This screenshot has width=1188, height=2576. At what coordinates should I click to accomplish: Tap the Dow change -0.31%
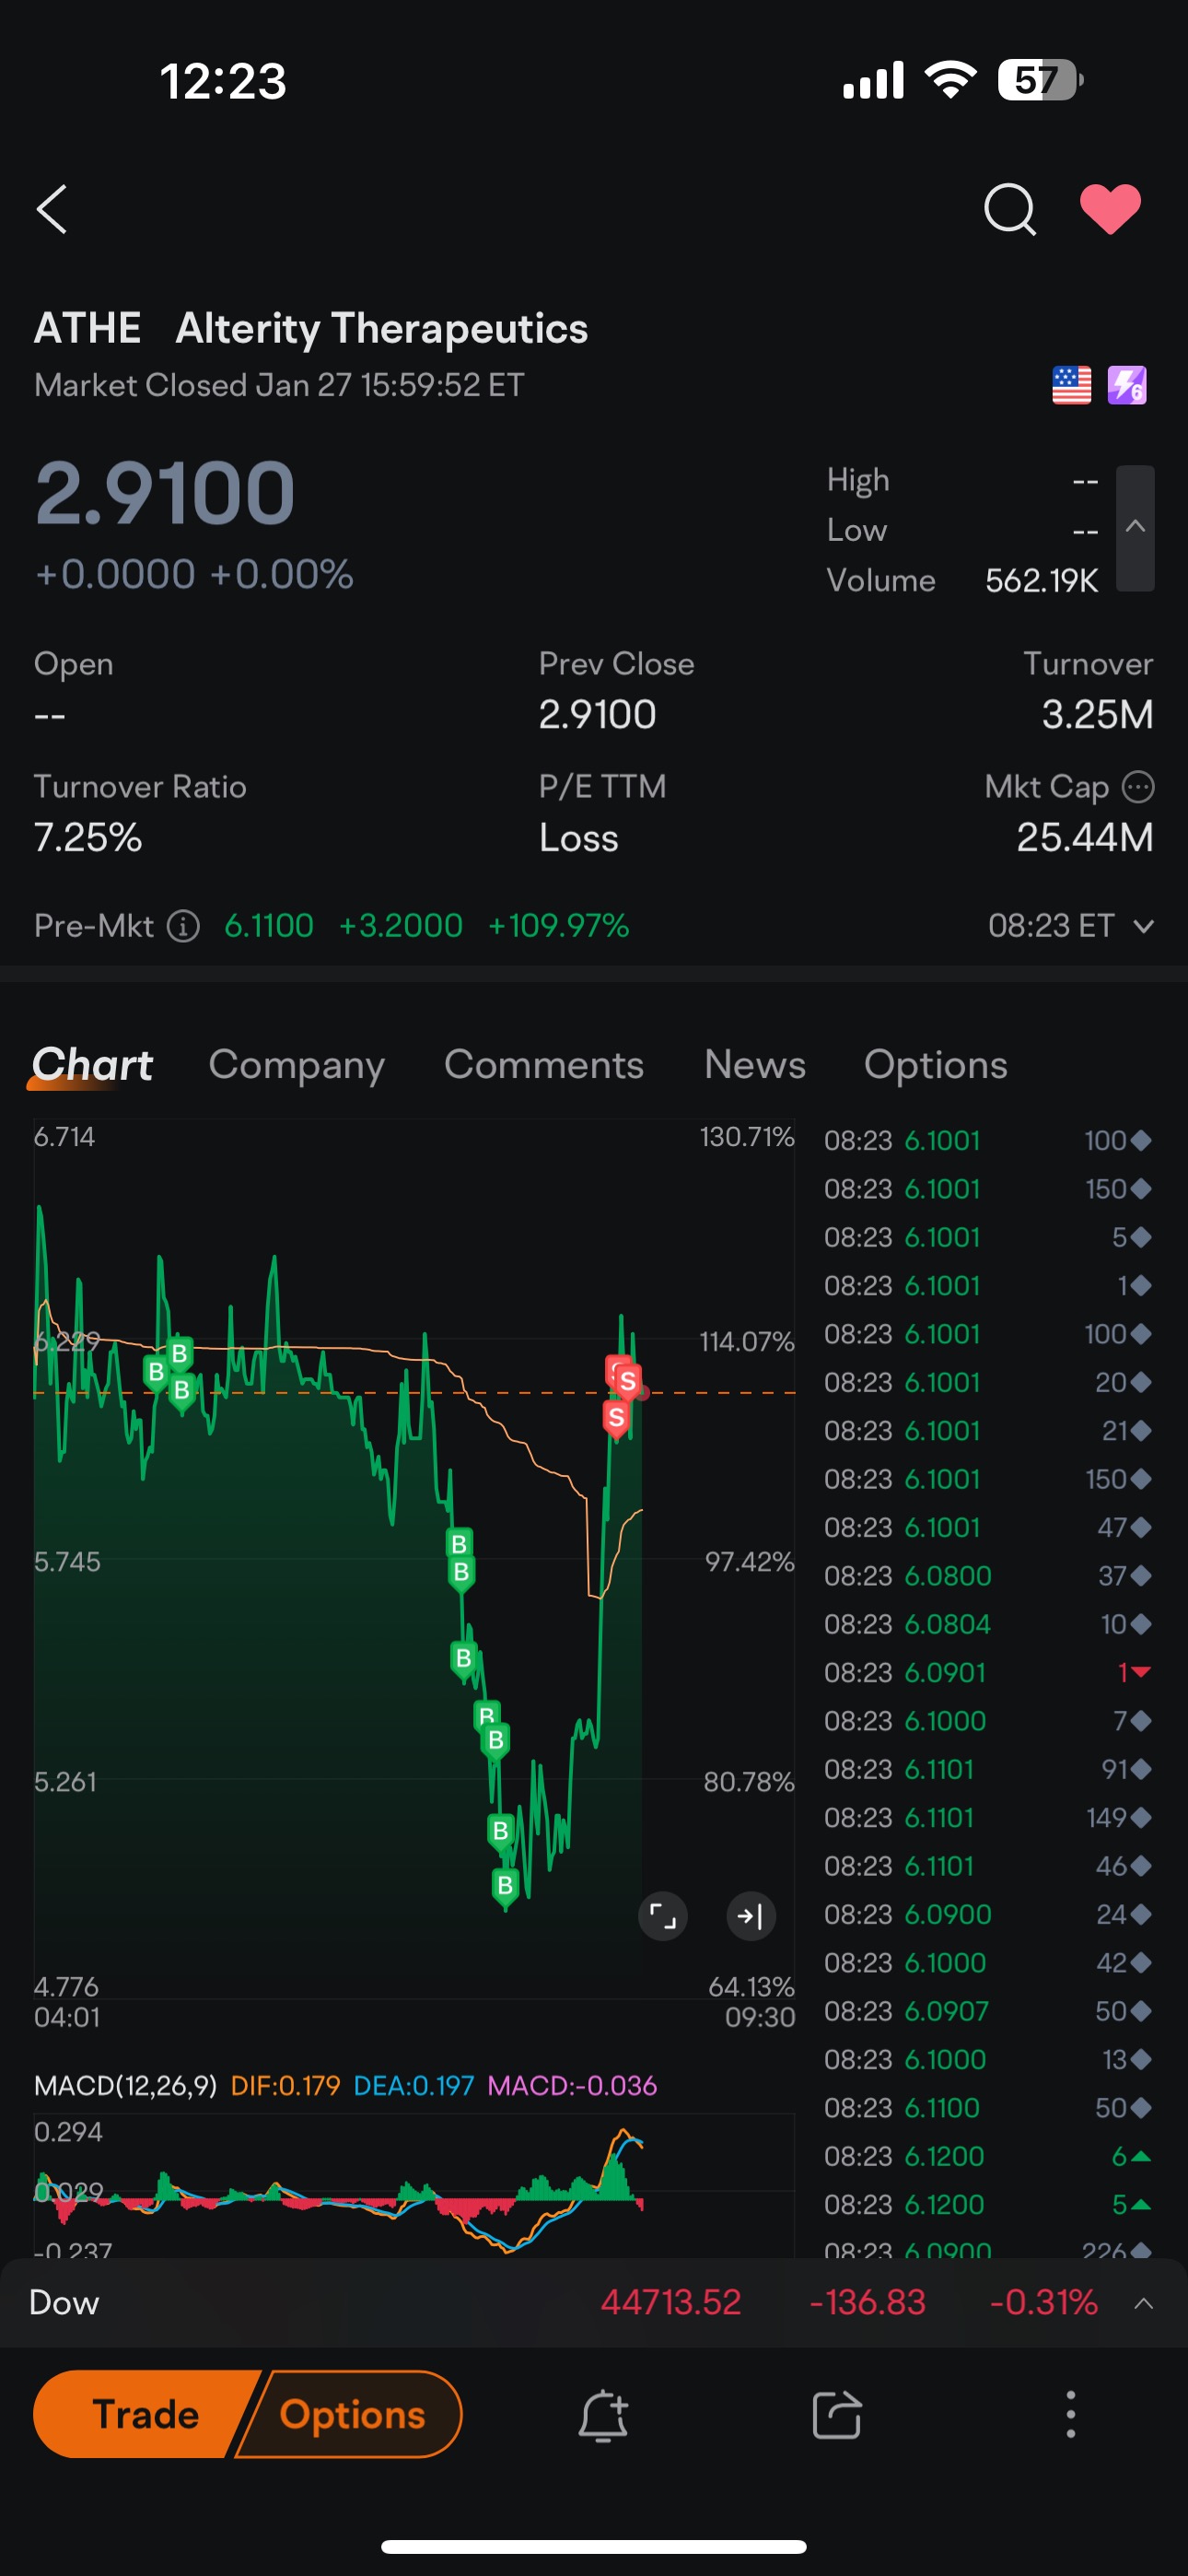(x=1043, y=2302)
